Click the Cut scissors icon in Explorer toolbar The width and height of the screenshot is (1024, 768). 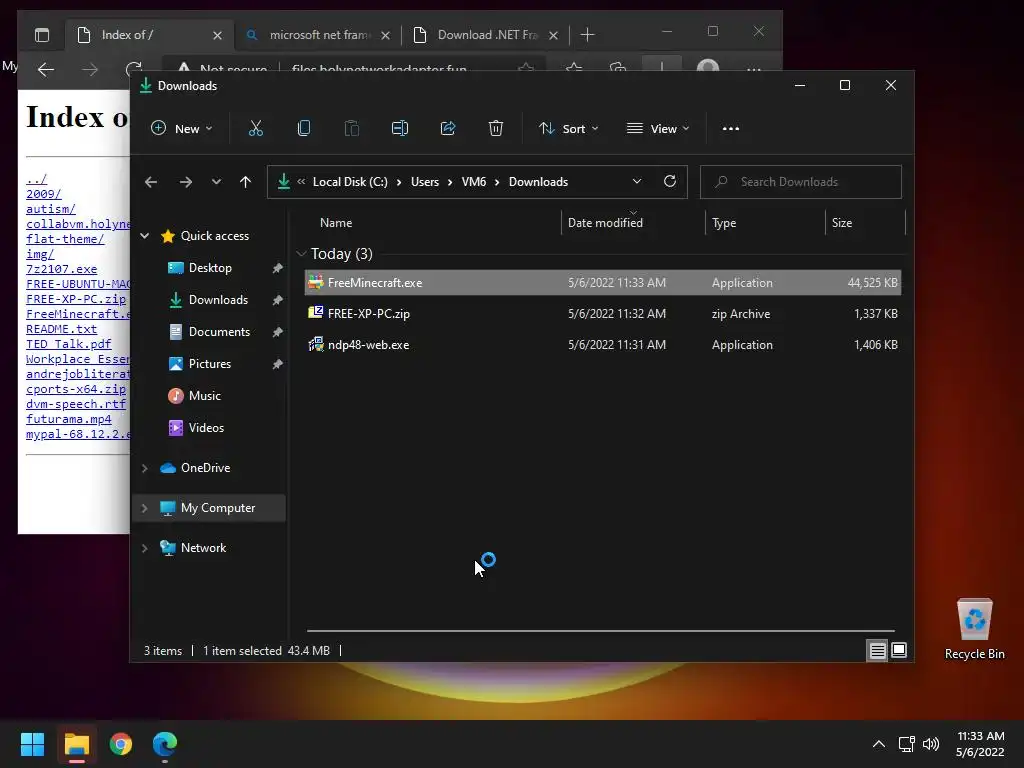coord(256,129)
